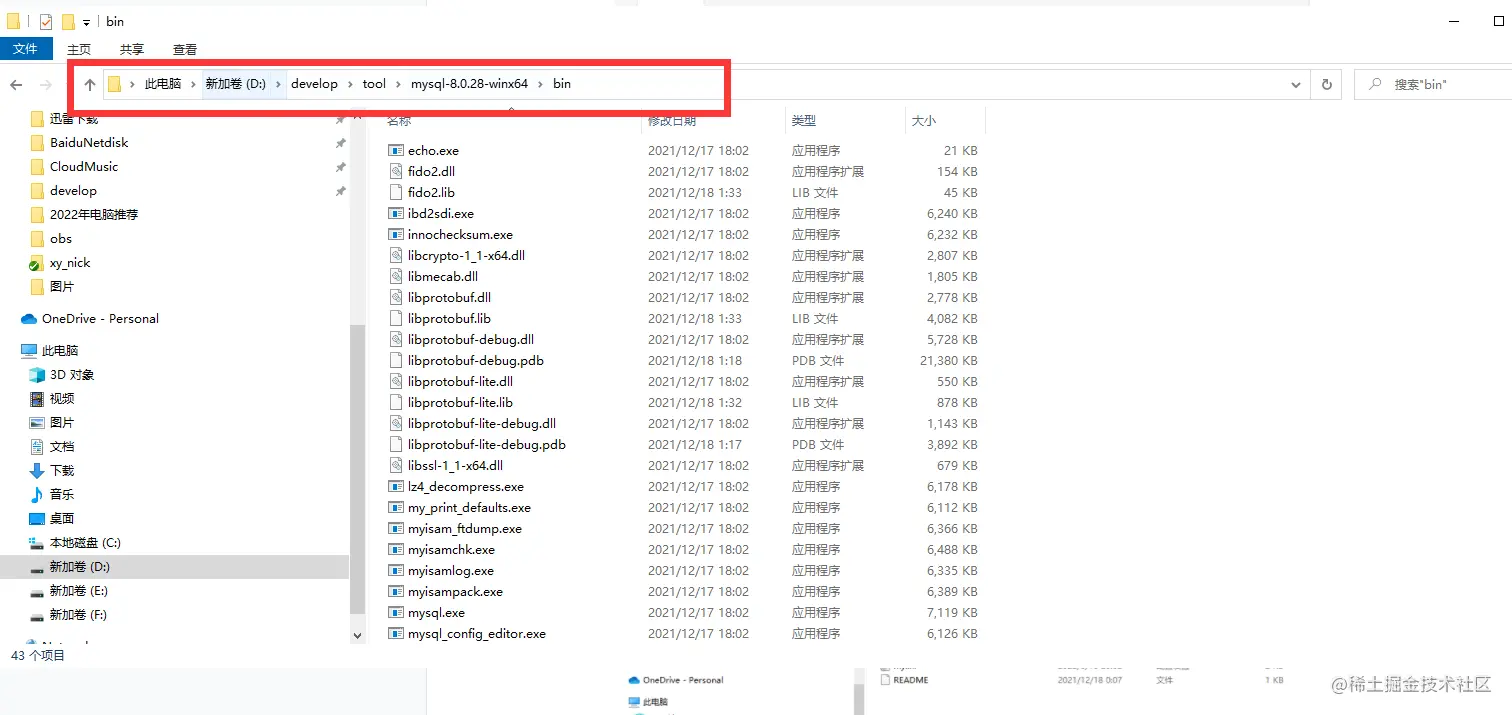Open the 文件 ribbon tab
This screenshot has height=715, width=1512.
click(x=25, y=48)
